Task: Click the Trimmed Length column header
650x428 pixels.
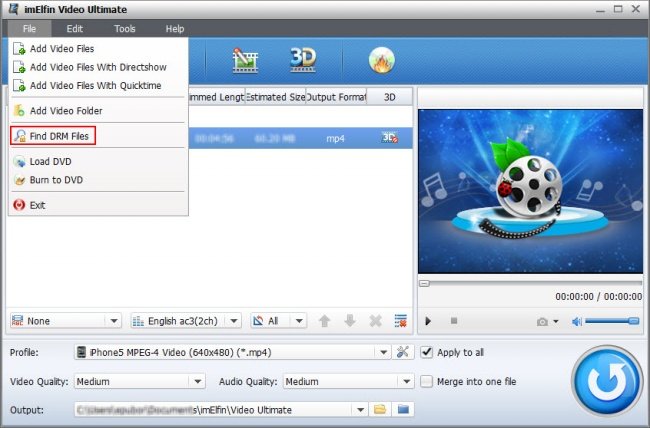Action: point(217,97)
